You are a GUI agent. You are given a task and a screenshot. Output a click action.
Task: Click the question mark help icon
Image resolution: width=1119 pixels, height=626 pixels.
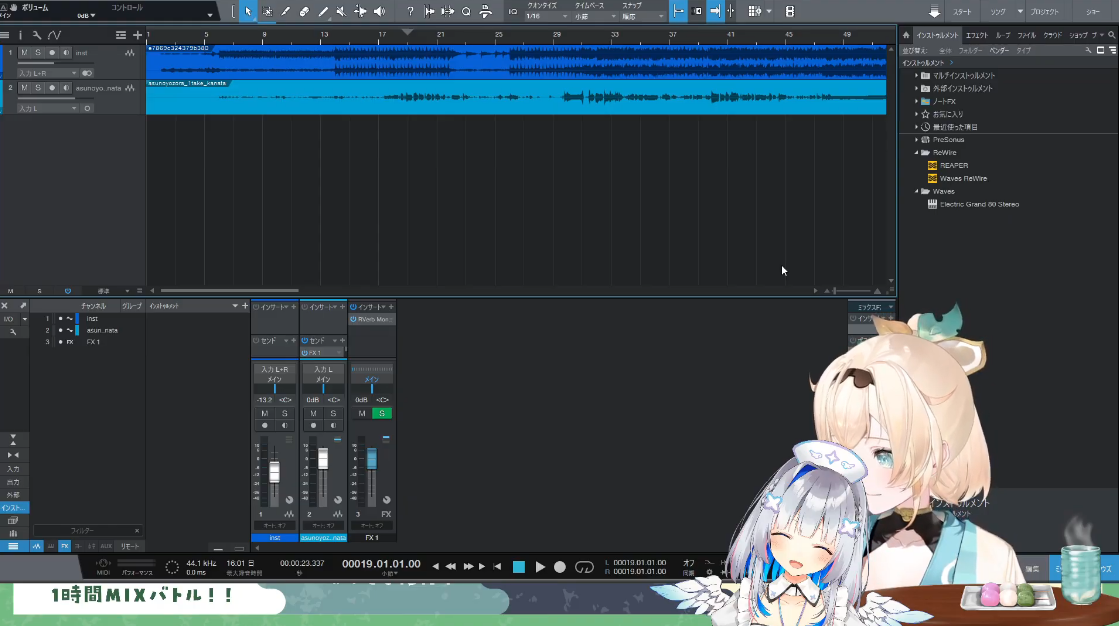pyautogui.click(x=410, y=11)
